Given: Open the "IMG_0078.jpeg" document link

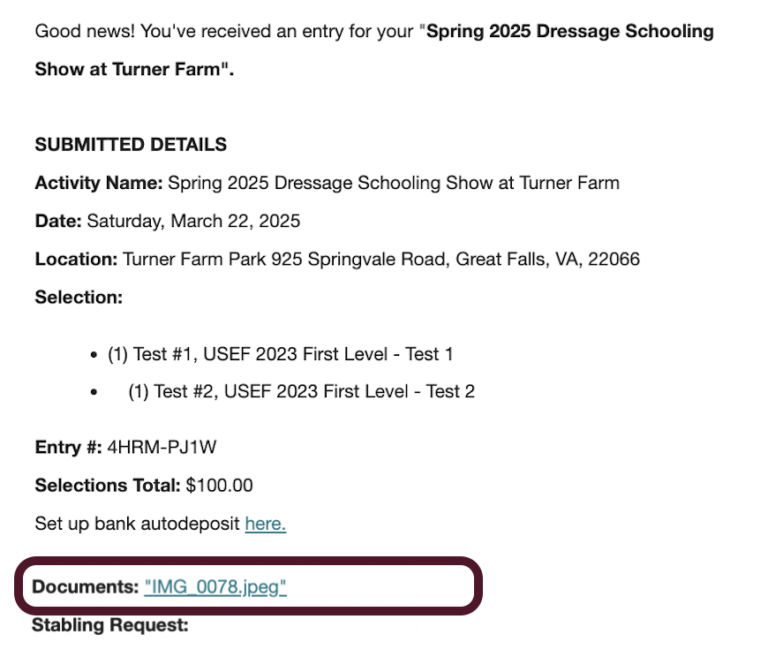Looking at the screenshot, I should click(x=215, y=587).
